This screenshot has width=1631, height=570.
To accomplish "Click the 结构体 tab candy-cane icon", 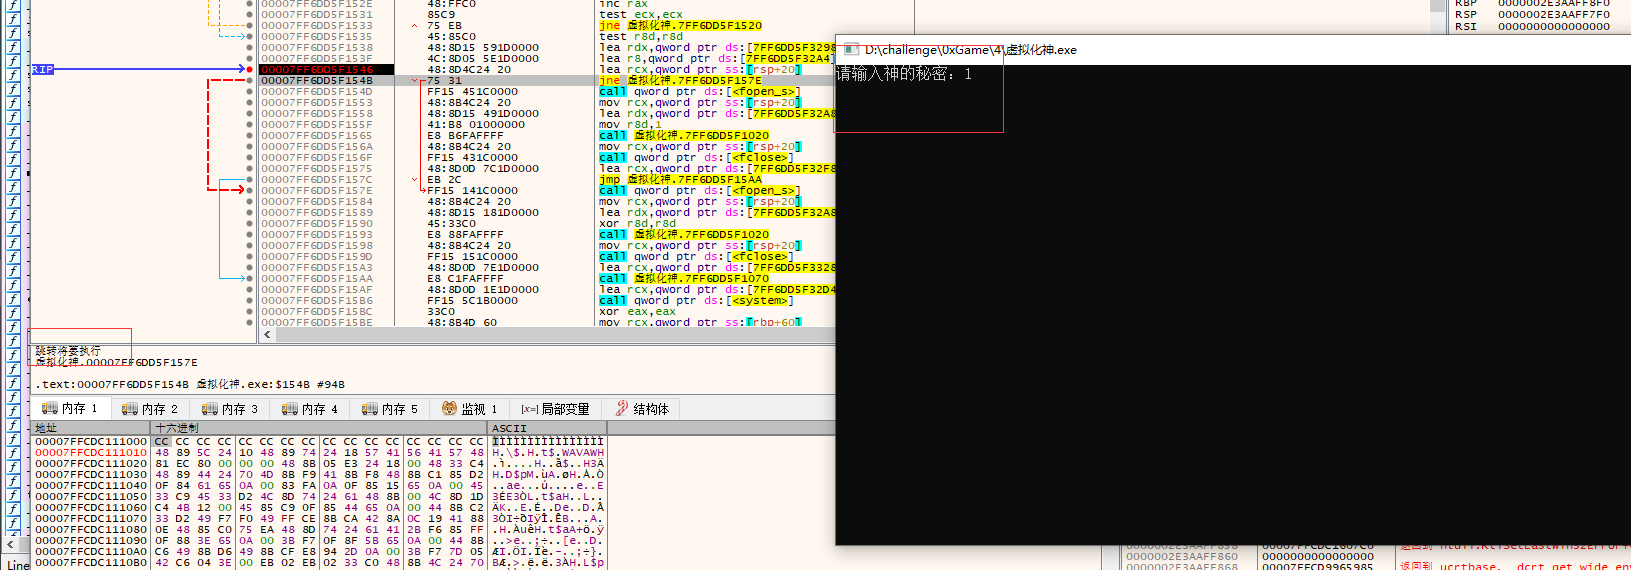I will click(x=621, y=409).
